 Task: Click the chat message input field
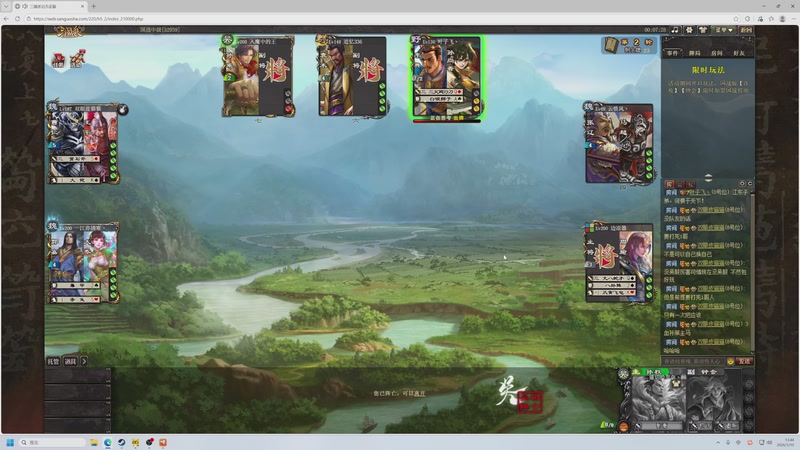click(693, 361)
